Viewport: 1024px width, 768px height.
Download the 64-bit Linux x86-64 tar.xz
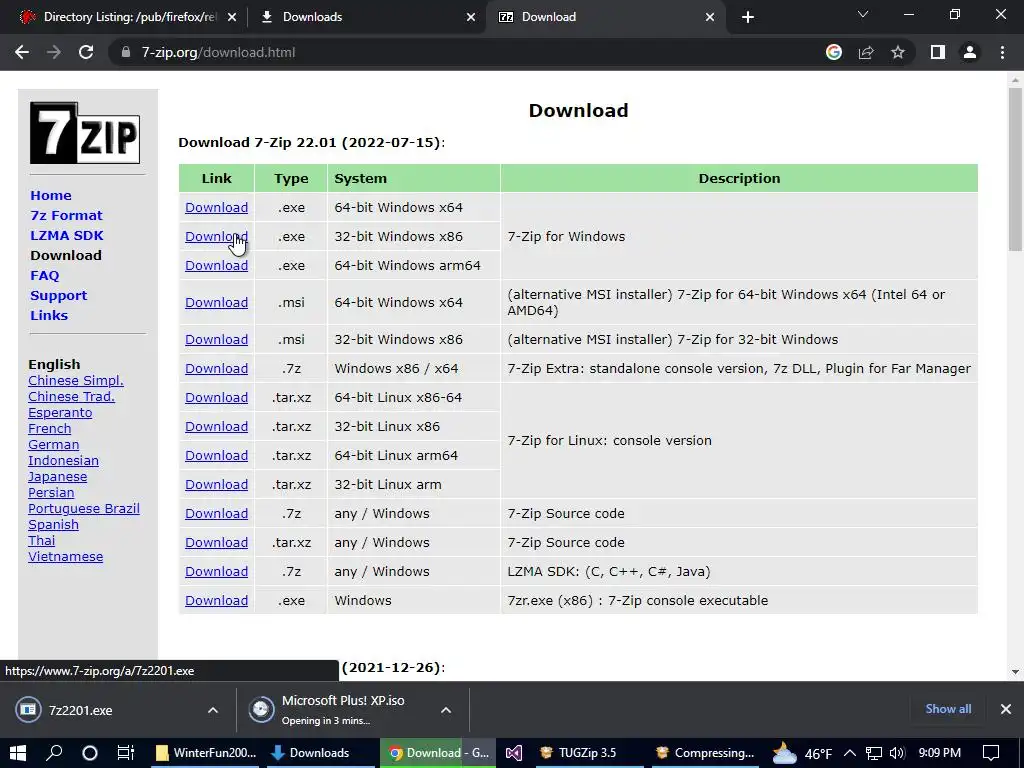(x=216, y=398)
